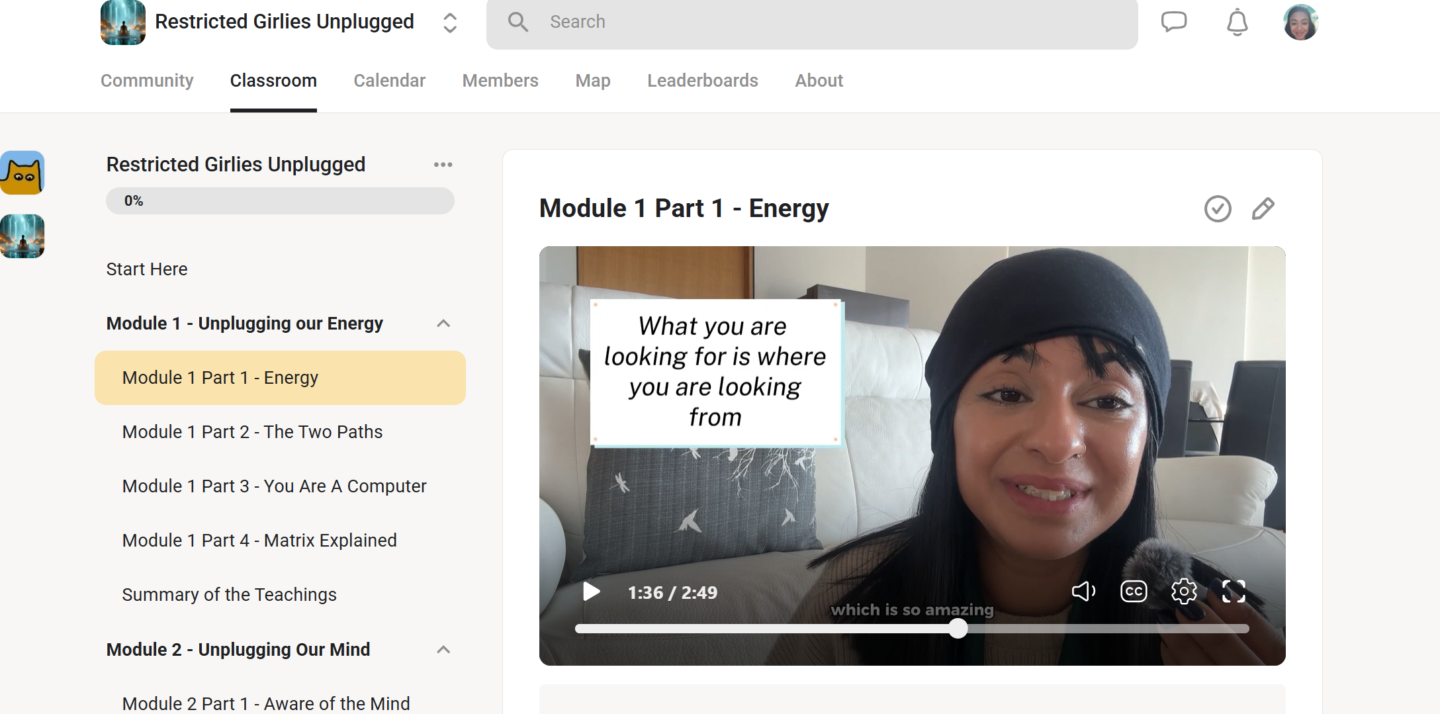1440x714 pixels.
Task: Click the video frame
Action: [x=912, y=456]
